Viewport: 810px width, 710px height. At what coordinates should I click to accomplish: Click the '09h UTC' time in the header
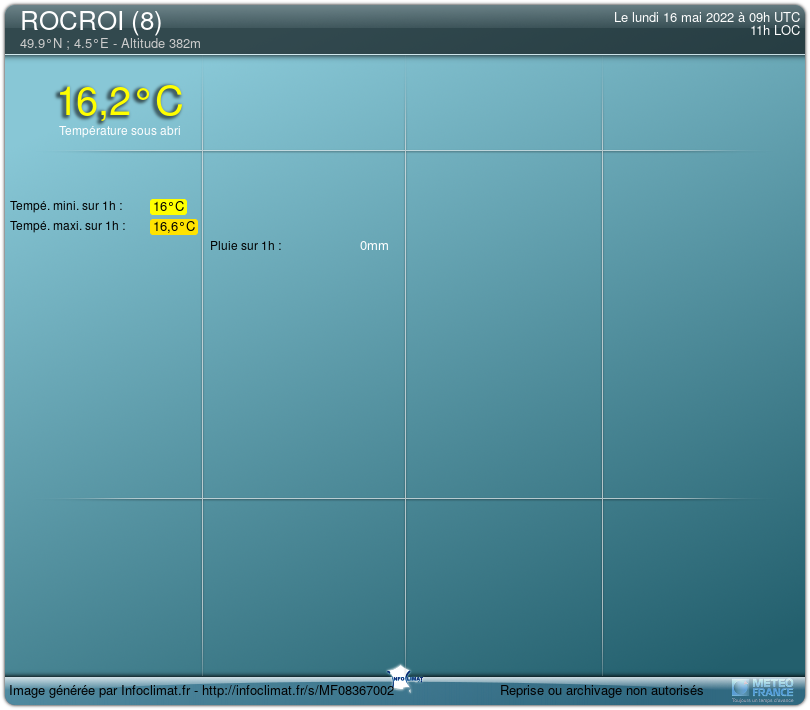(x=774, y=17)
